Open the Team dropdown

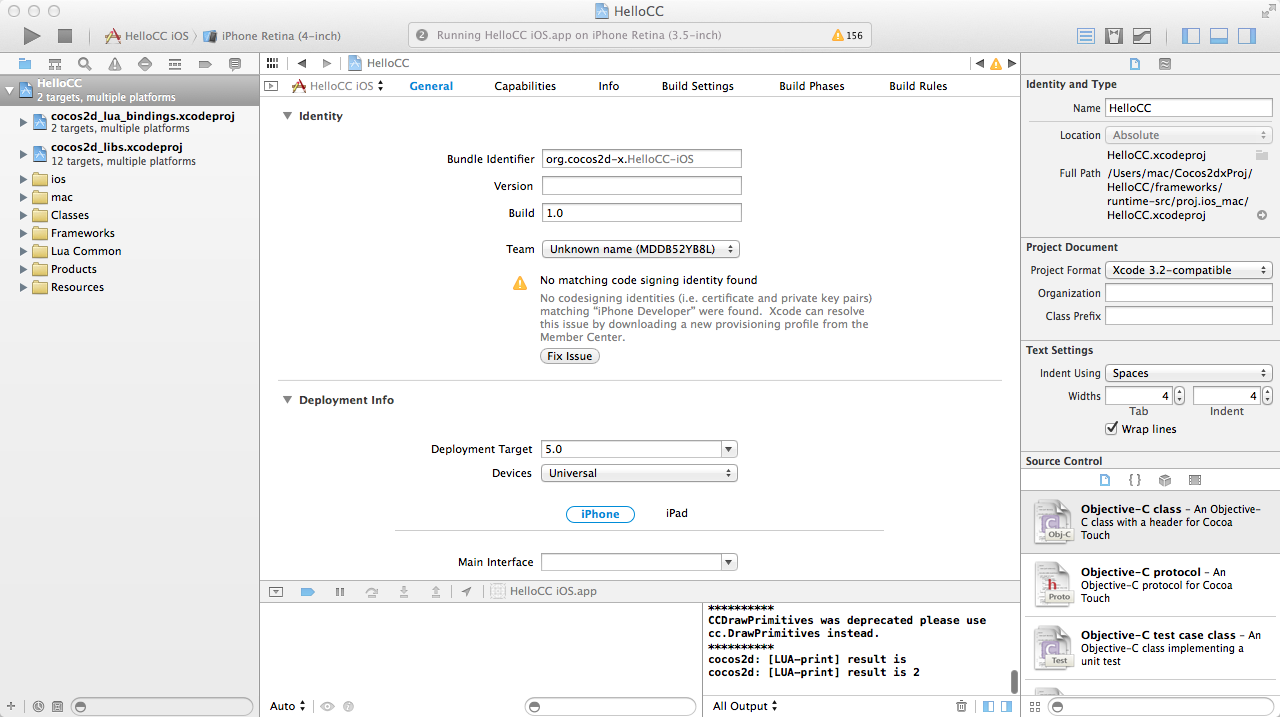pos(641,249)
